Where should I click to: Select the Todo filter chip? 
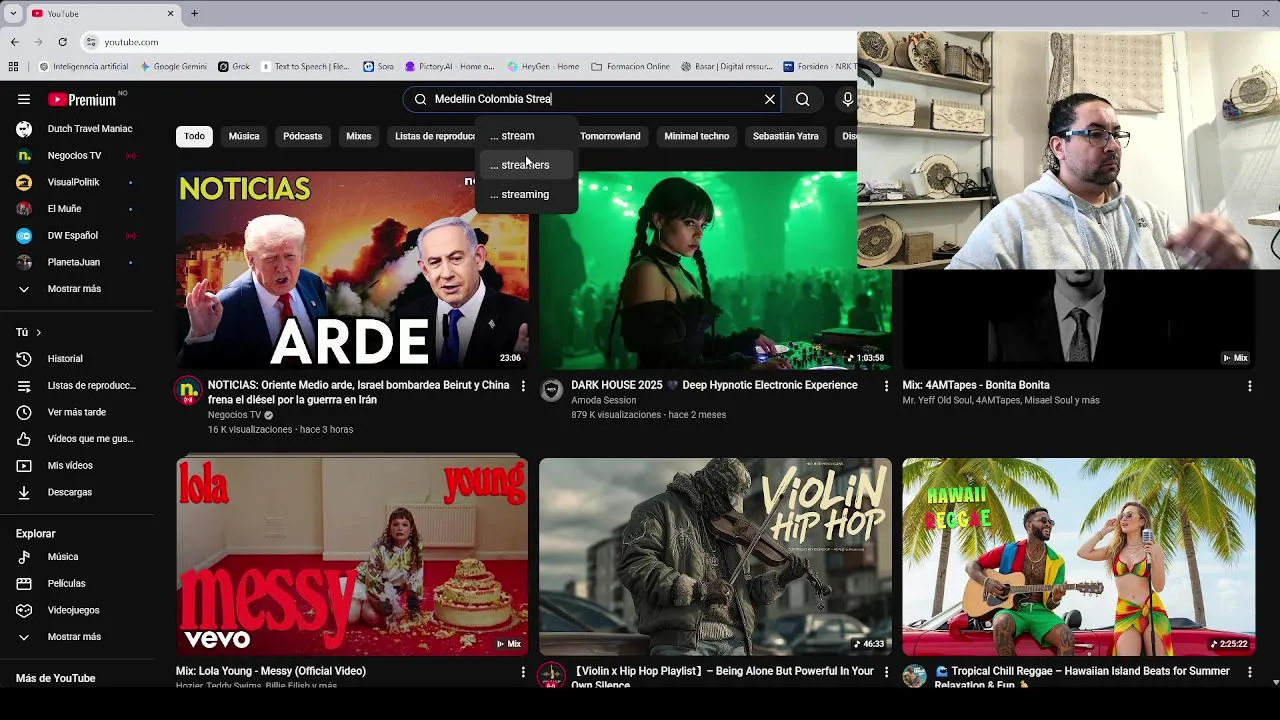[x=194, y=136]
